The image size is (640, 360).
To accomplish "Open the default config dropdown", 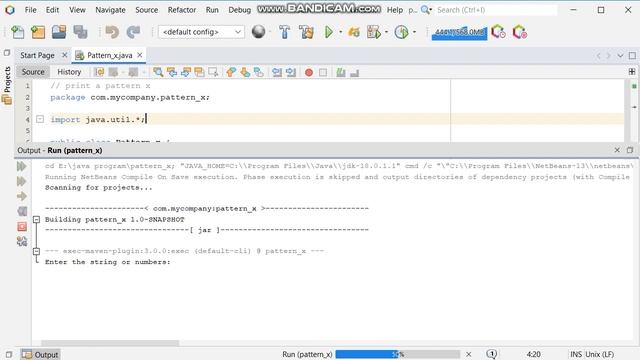I will pos(201,32).
